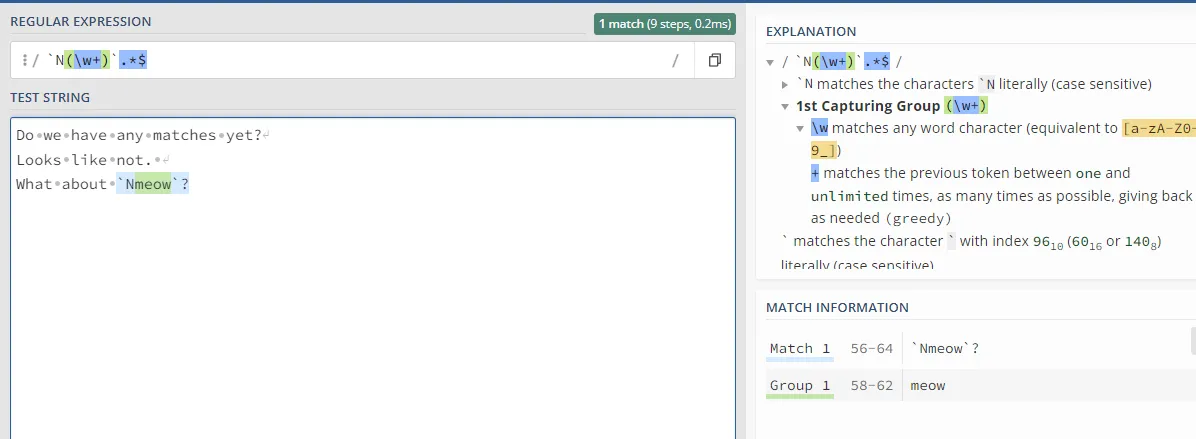The width and height of the screenshot is (1196, 439).
Task: Click the [a-zA-Z0- character class highlight
Action: click(x=1159, y=128)
